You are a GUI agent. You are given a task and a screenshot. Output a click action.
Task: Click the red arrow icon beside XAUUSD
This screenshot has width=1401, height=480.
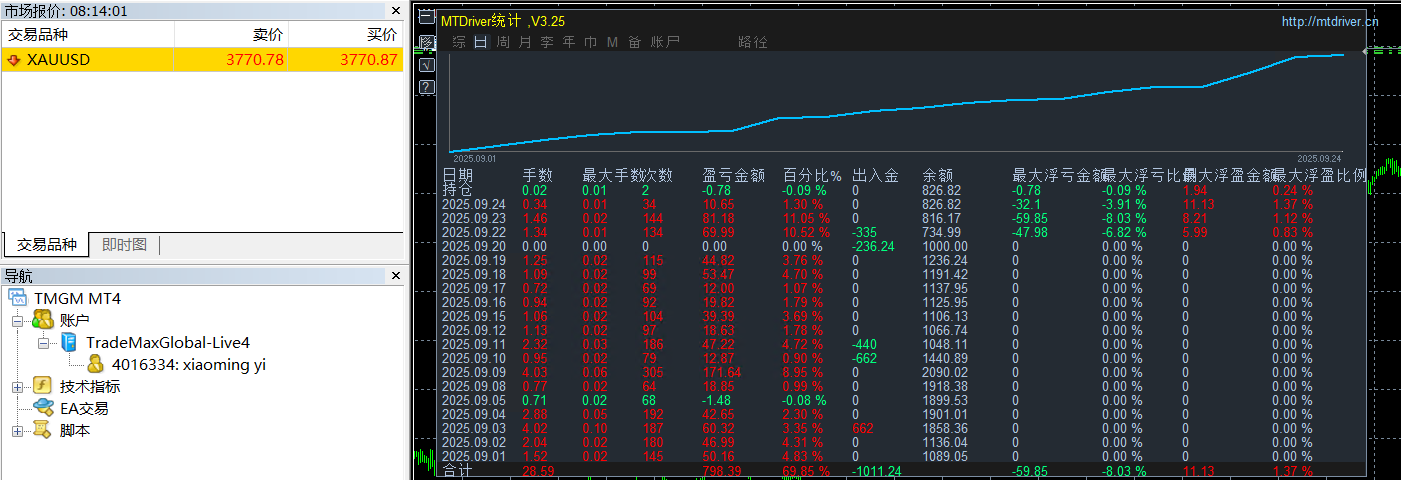pos(14,60)
